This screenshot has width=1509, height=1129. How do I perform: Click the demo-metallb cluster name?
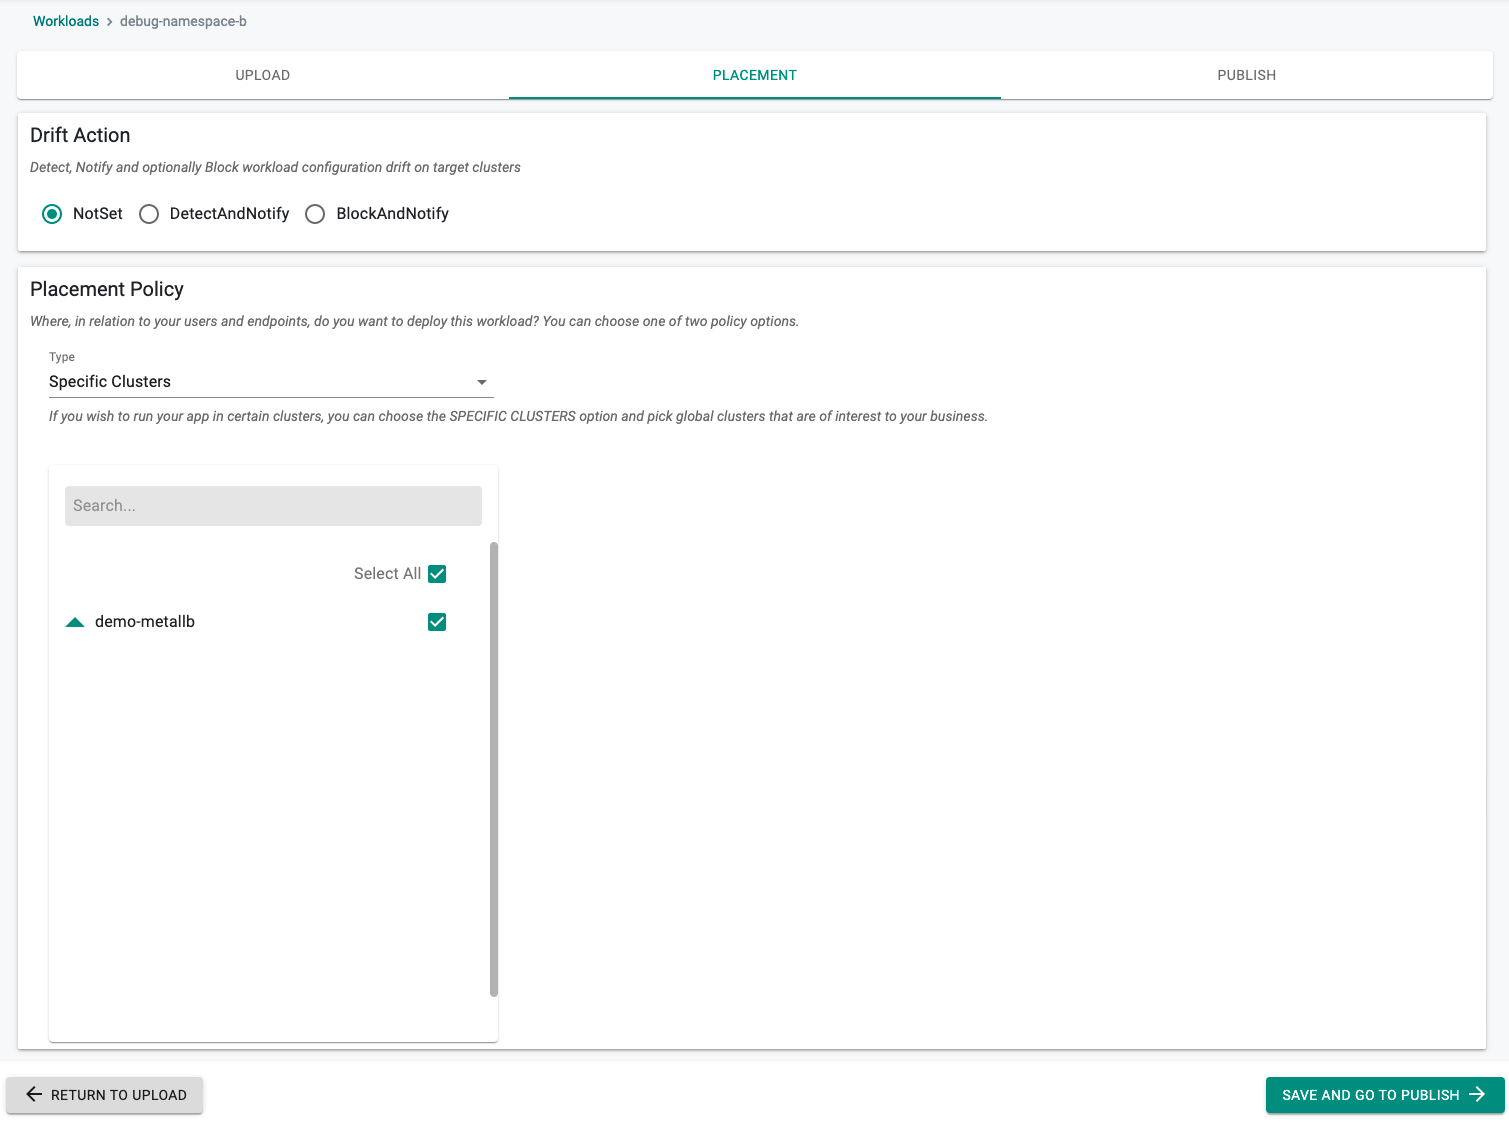coord(145,622)
